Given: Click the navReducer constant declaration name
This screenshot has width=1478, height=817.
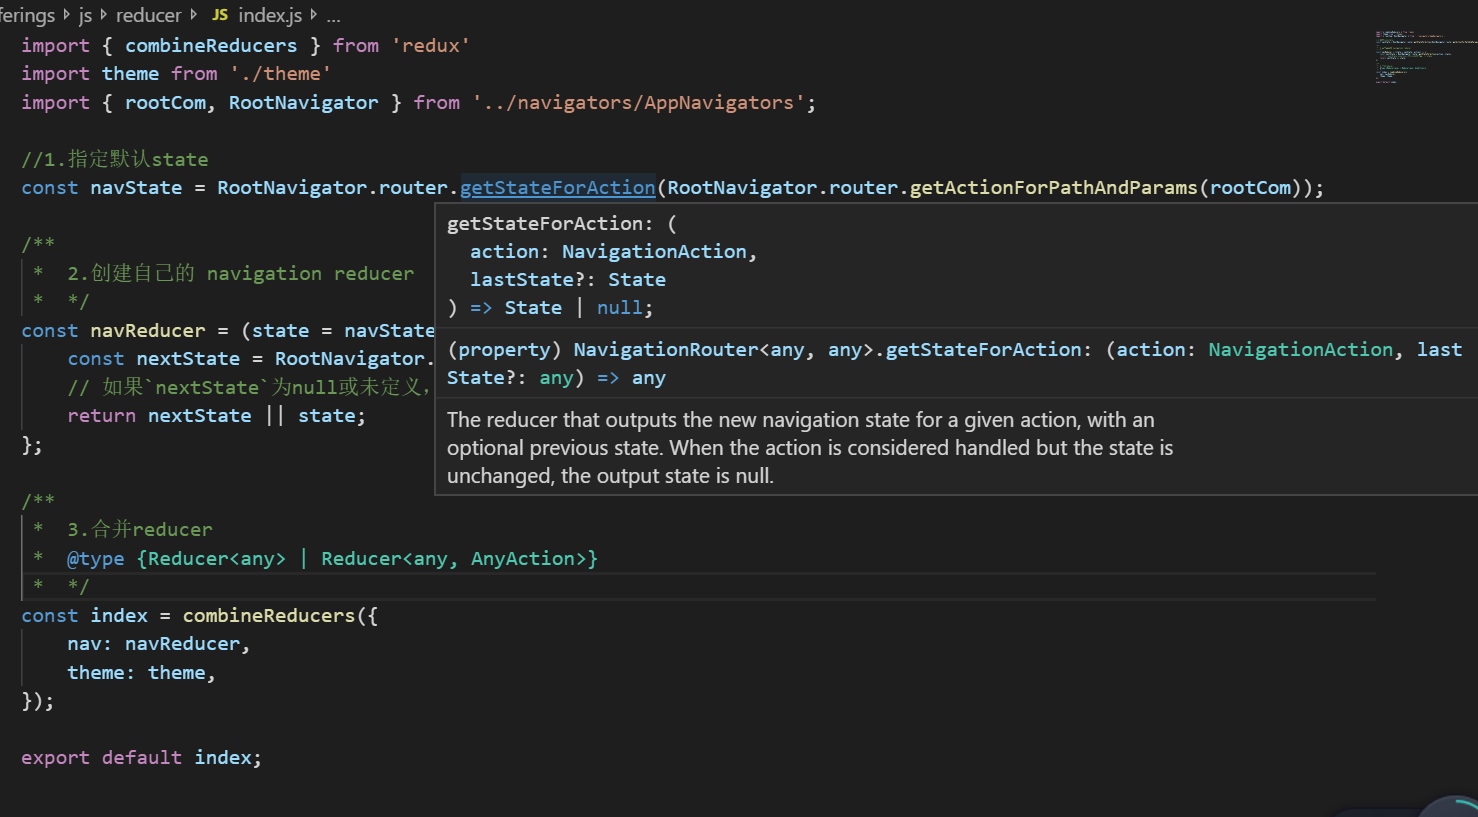Looking at the screenshot, I should point(147,331).
